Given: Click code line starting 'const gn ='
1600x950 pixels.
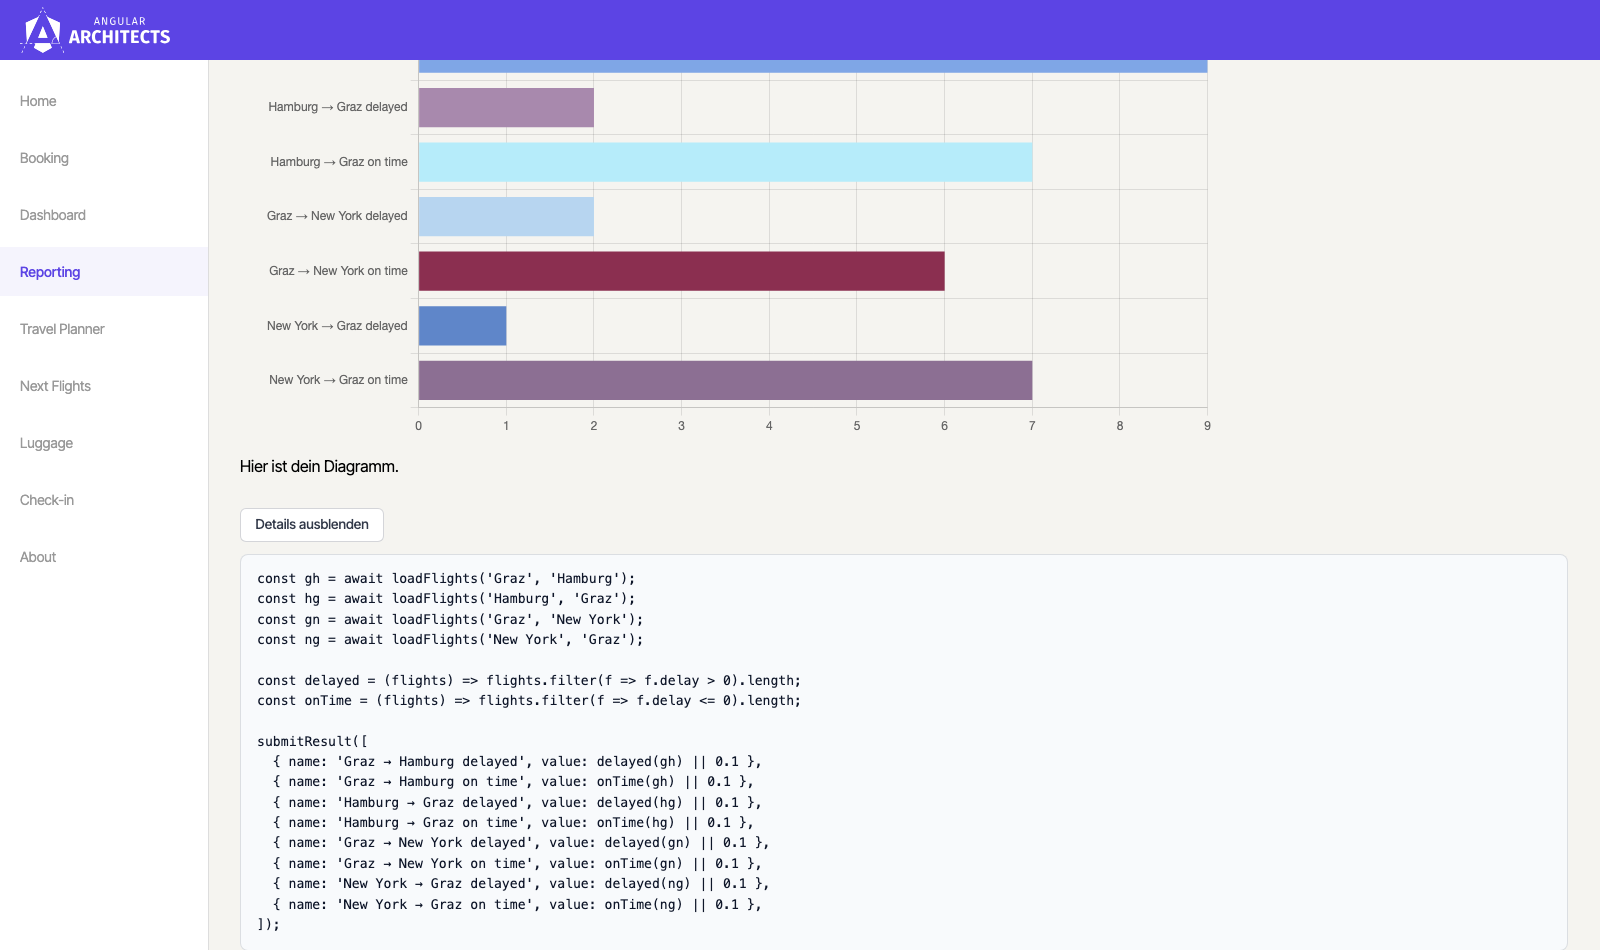Looking at the screenshot, I should coord(450,620).
